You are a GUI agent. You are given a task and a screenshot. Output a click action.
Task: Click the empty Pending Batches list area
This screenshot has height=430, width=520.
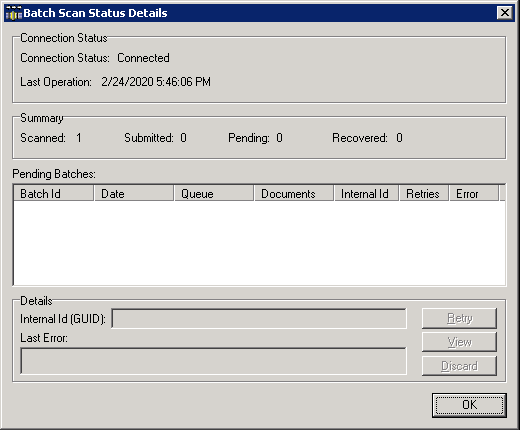pos(259,243)
